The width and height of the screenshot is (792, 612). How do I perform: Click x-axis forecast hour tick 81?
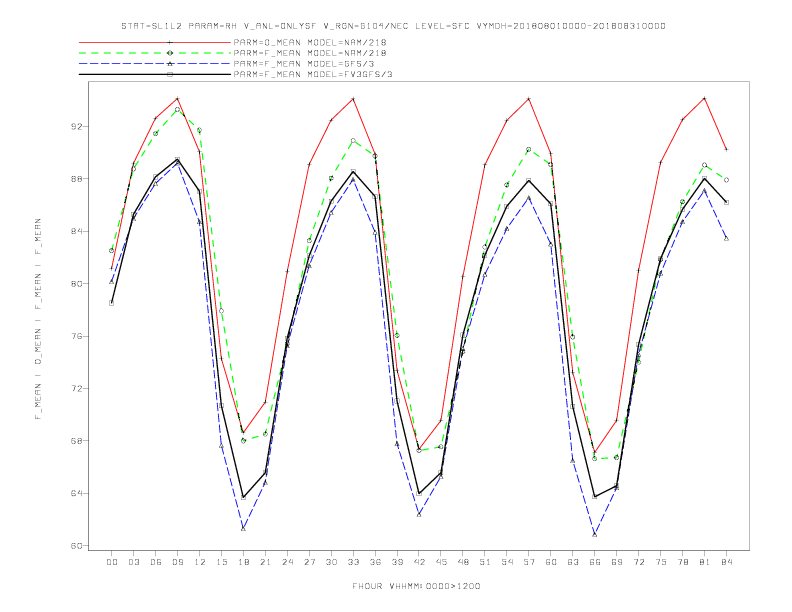[705, 562]
